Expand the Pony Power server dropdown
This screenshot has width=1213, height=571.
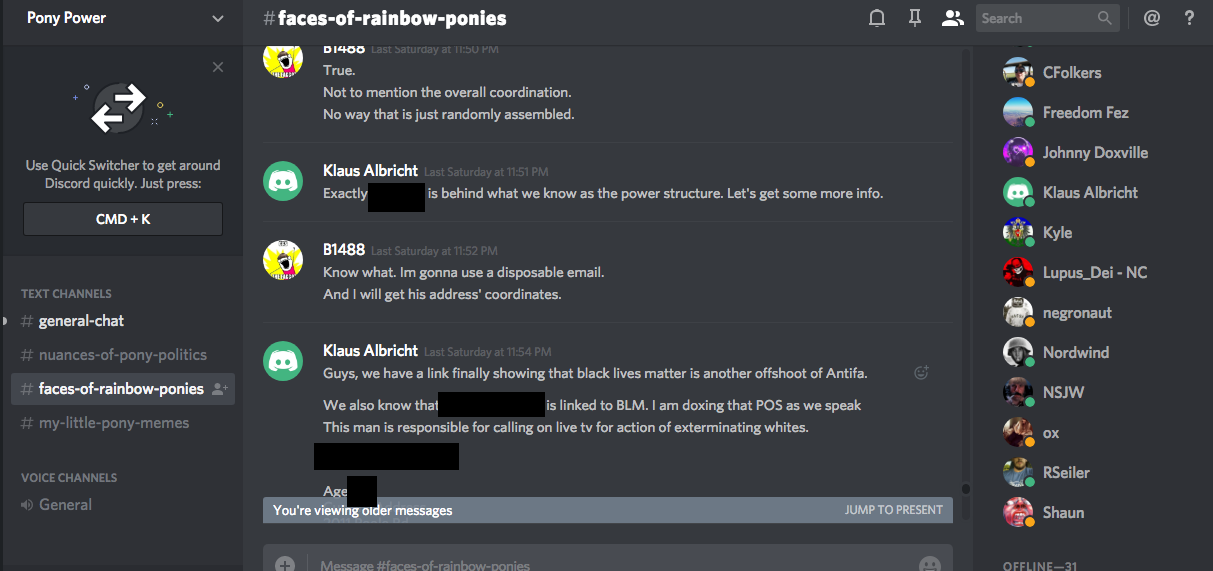(218, 18)
